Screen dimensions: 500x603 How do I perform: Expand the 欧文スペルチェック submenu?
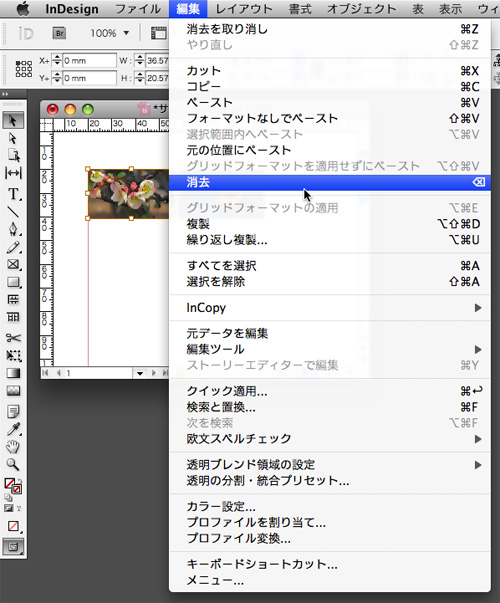click(x=330, y=439)
